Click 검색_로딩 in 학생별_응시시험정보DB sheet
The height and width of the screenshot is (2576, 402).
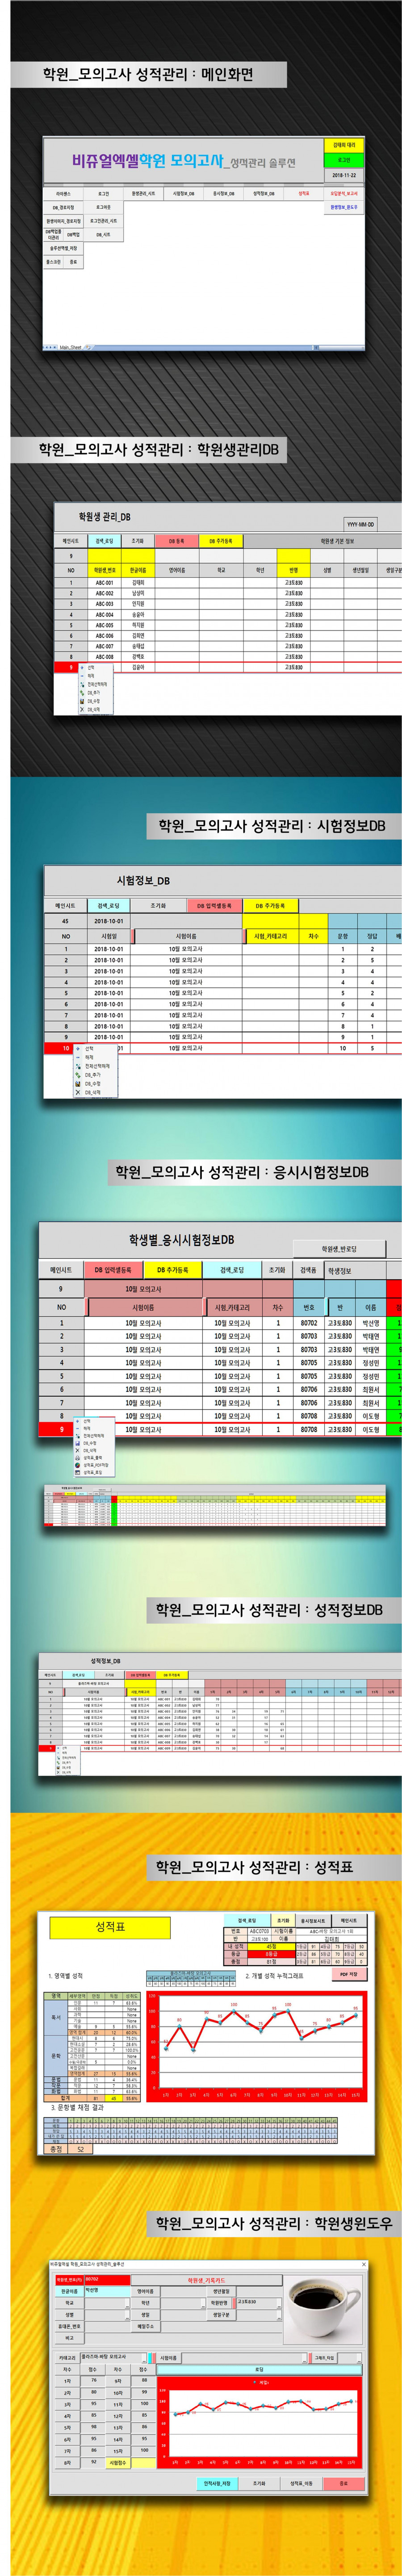(x=232, y=1270)
